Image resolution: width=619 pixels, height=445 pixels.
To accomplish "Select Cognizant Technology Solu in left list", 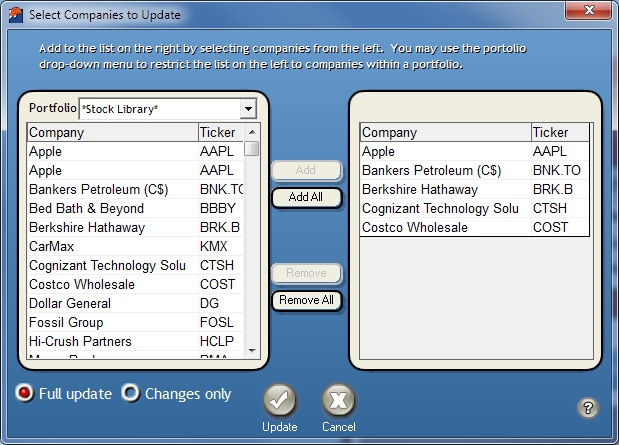I will click(135, 265).
